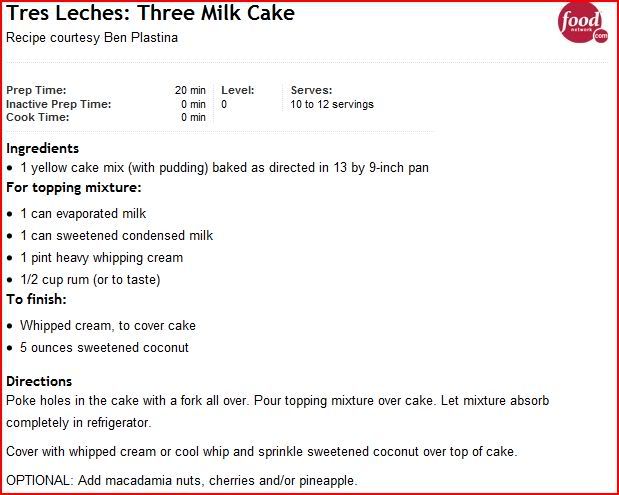Select the sweetened condensed milk ingredient
The height and width of the screenshot is (495, 619).
tap(116, 235)
